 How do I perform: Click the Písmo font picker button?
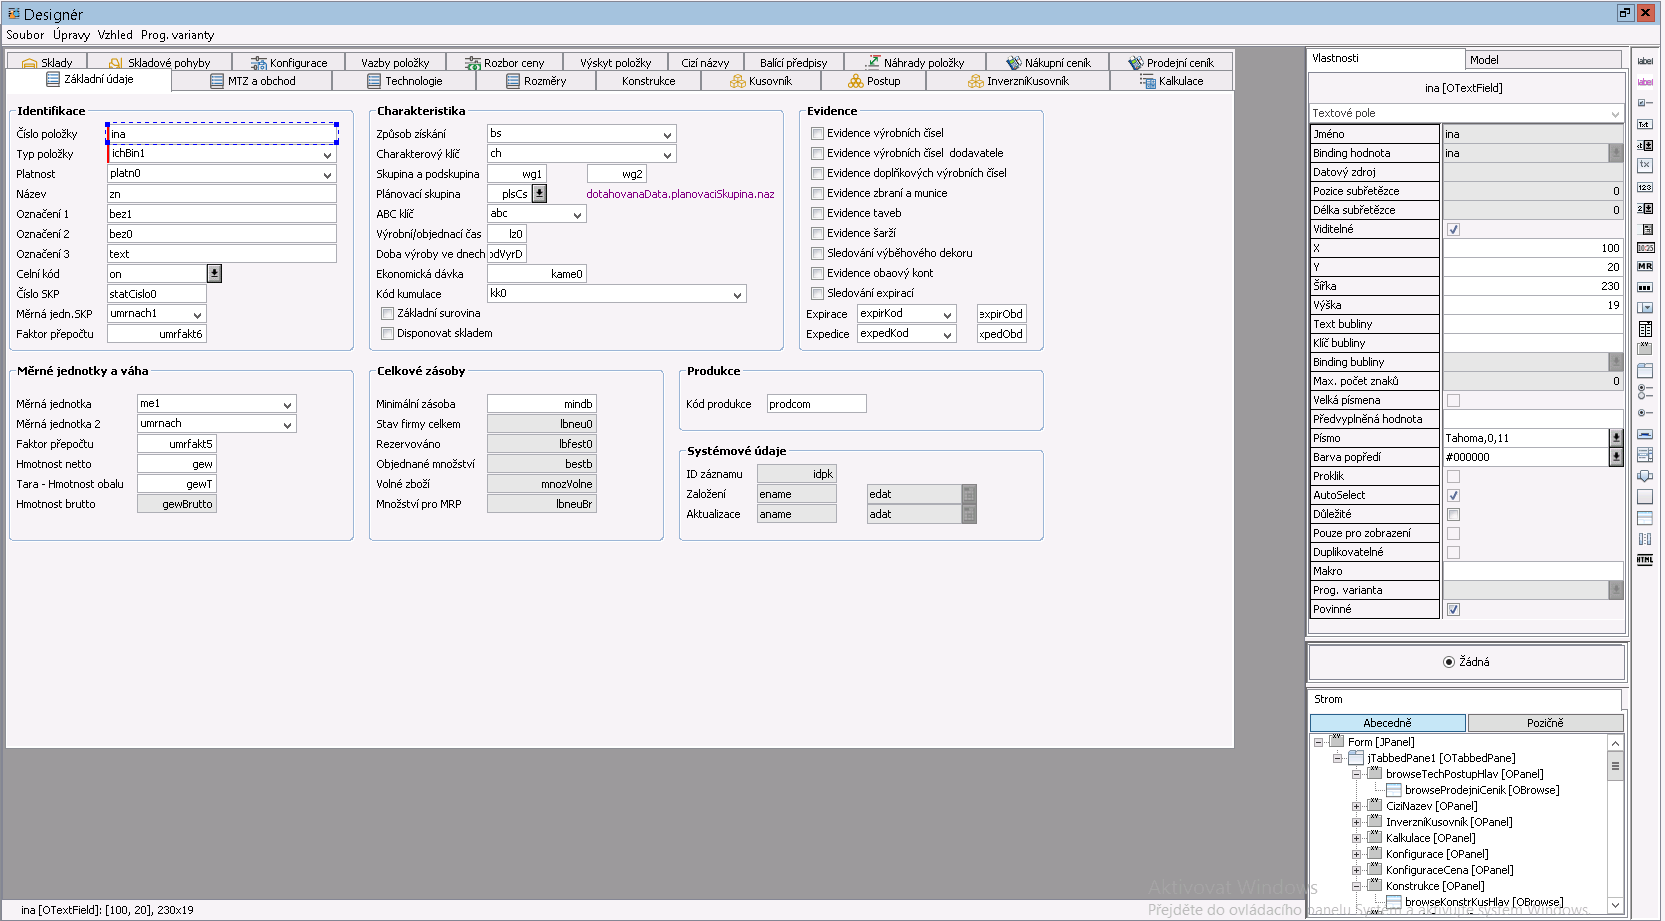click(x=1616, y=438)
